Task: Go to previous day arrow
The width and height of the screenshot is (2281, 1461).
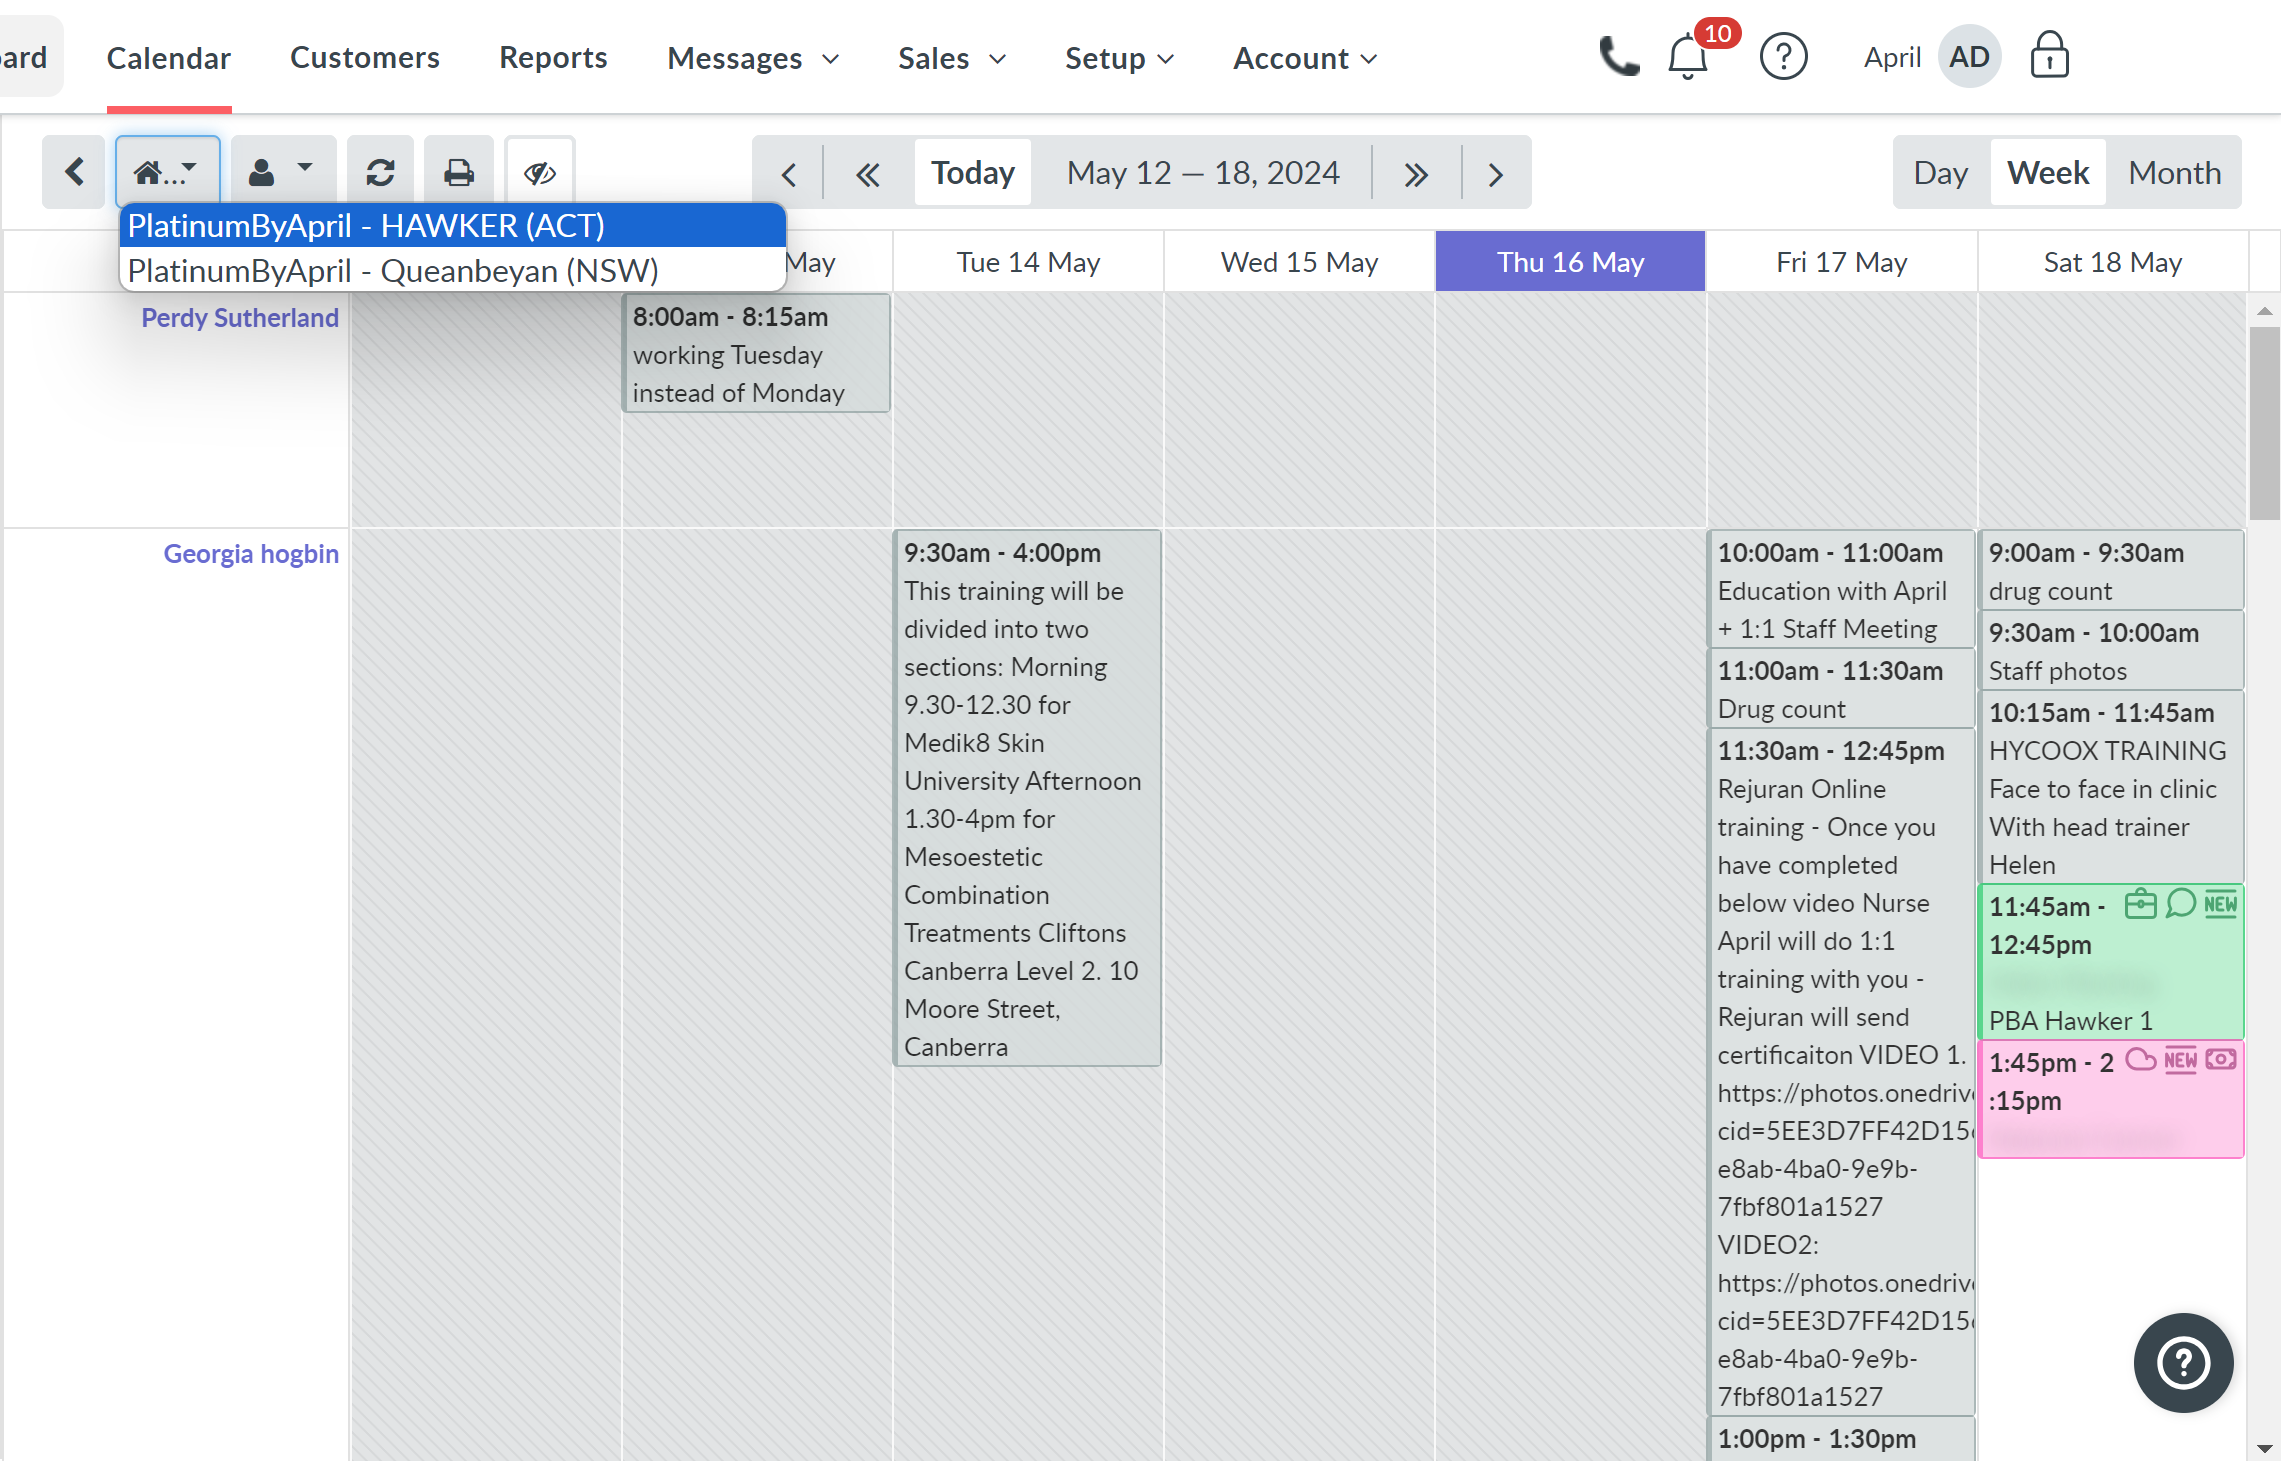Action: tap(789, 174)
